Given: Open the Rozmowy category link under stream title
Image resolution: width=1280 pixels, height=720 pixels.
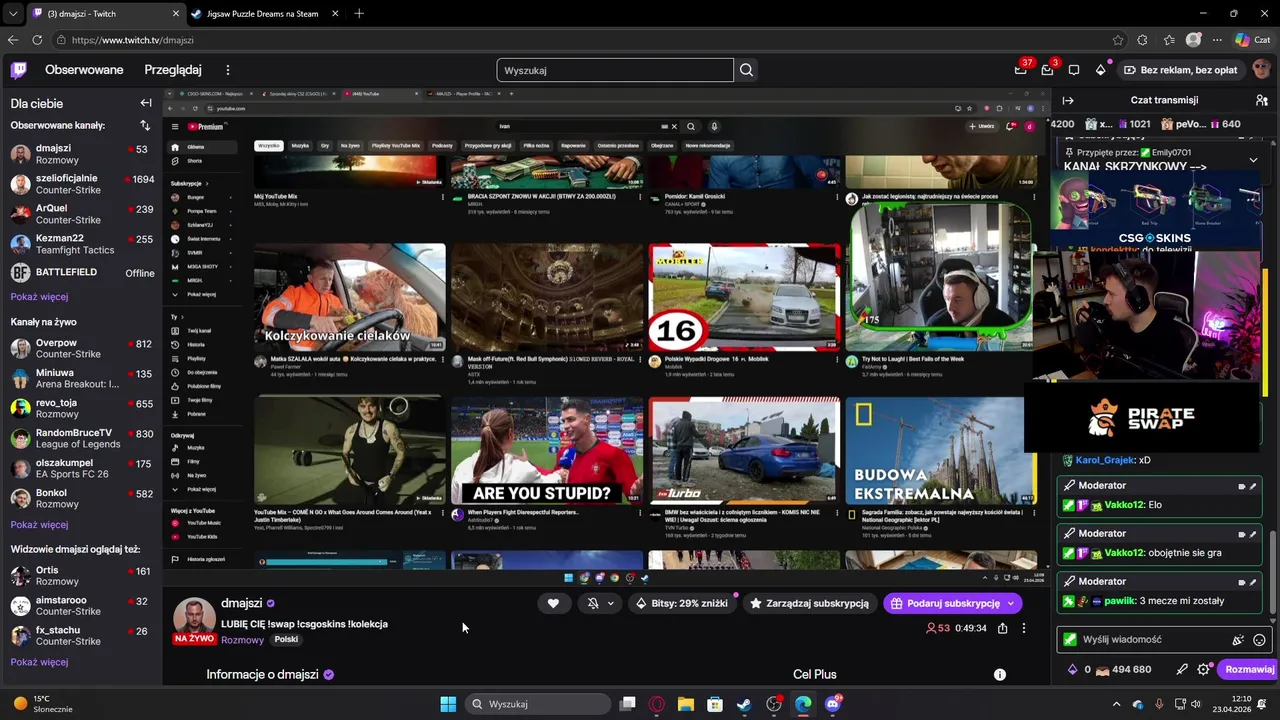Looking at the screenshot, I should pyautogui.click(x=242, y=640).
